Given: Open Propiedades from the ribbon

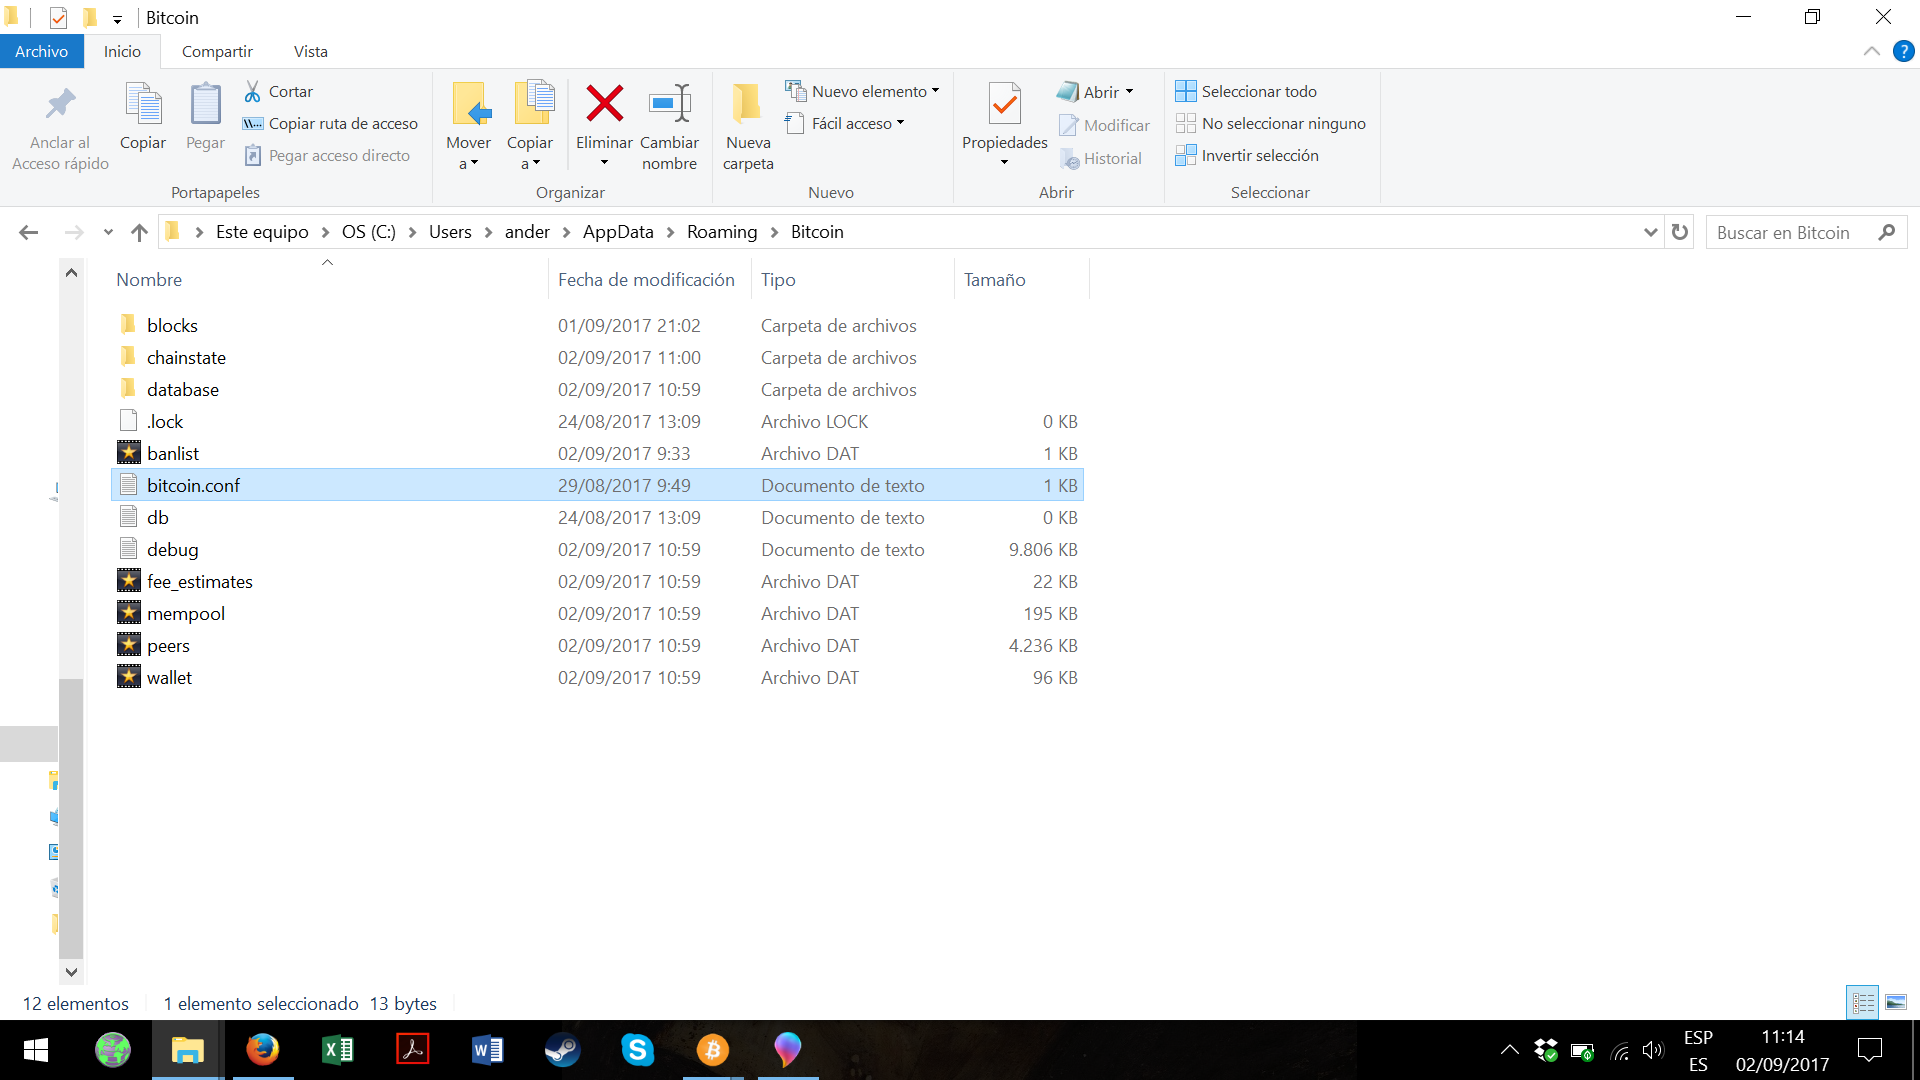Looking at the screenshot, I should (1004, 105).
